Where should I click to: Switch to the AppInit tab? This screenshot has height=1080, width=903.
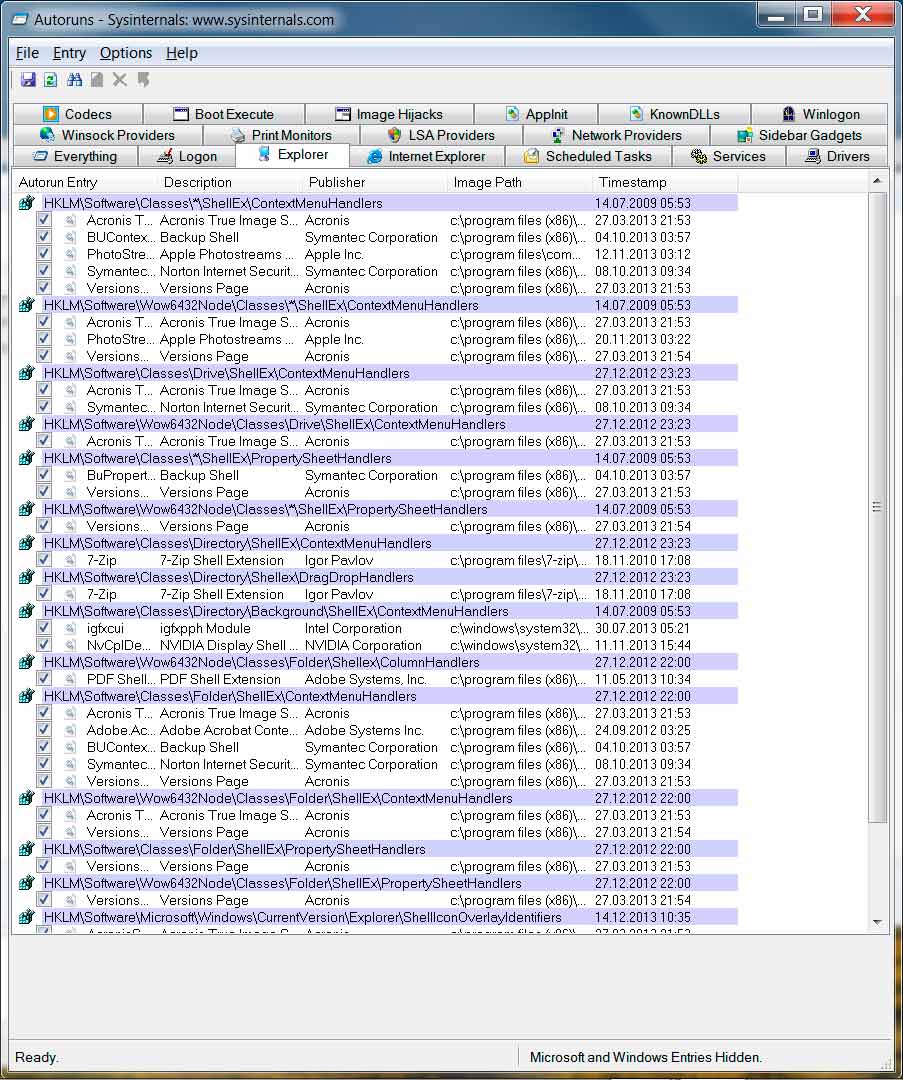pos(536,114)
